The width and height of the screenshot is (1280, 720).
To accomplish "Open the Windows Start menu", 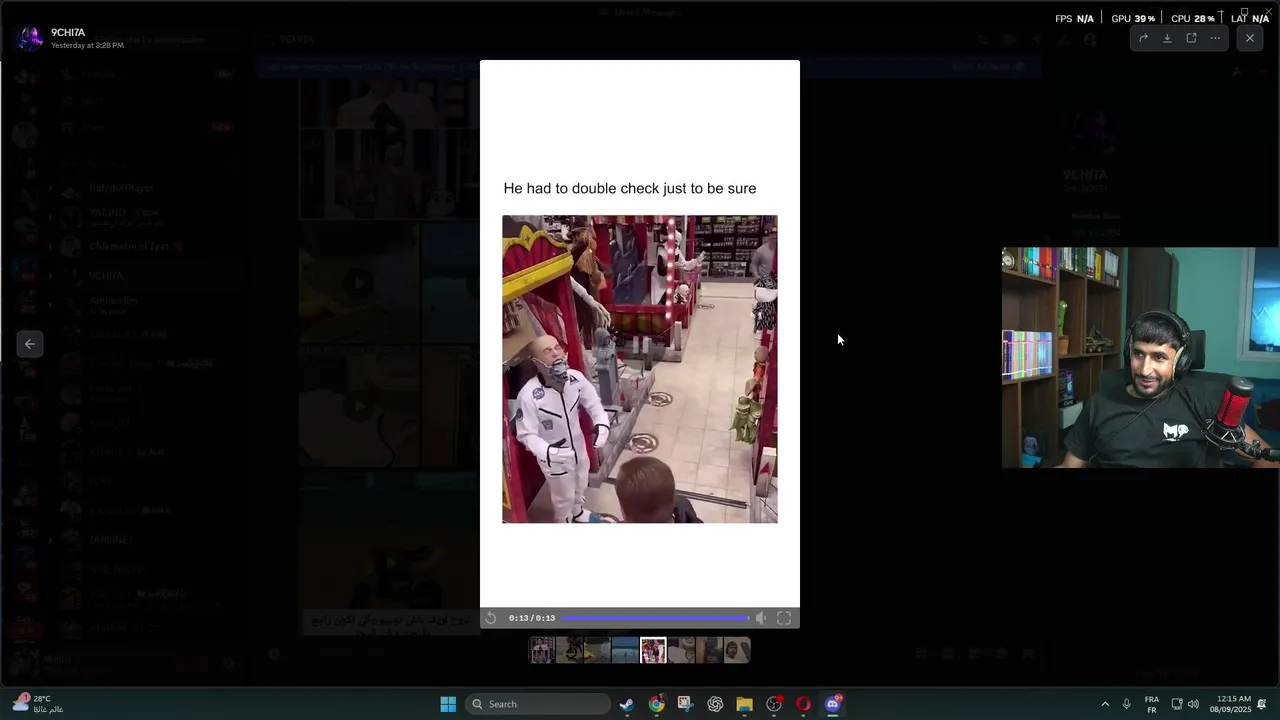I will (448, 704).
